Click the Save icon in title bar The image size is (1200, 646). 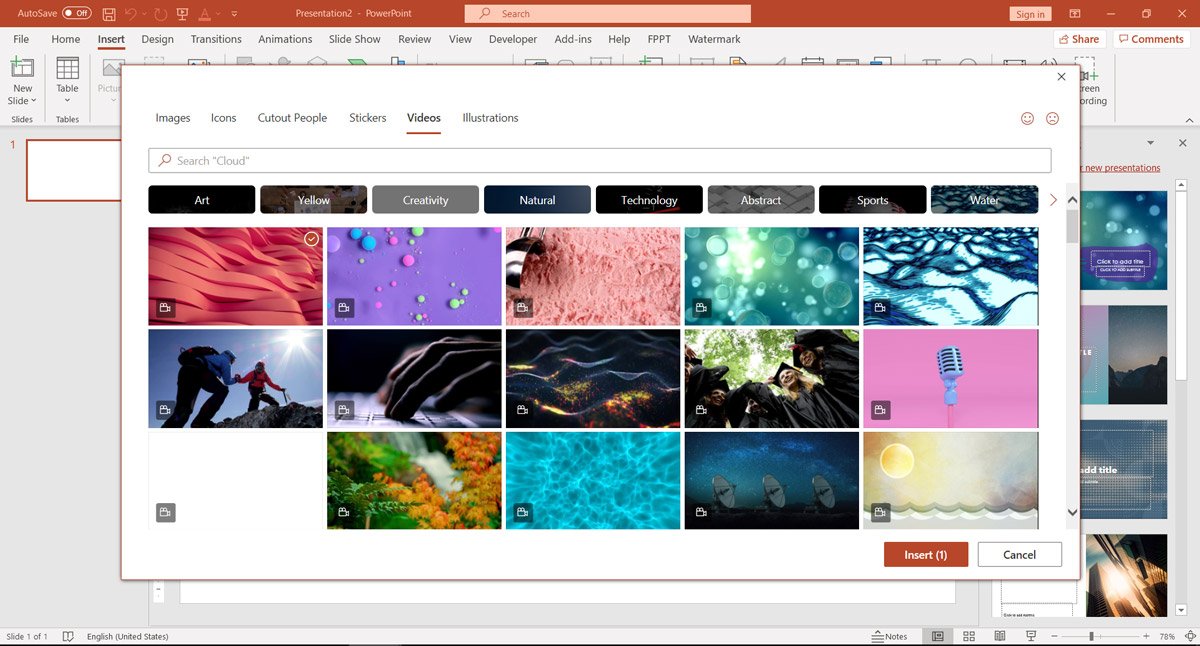pyautogui.click(x=109, y=14)
